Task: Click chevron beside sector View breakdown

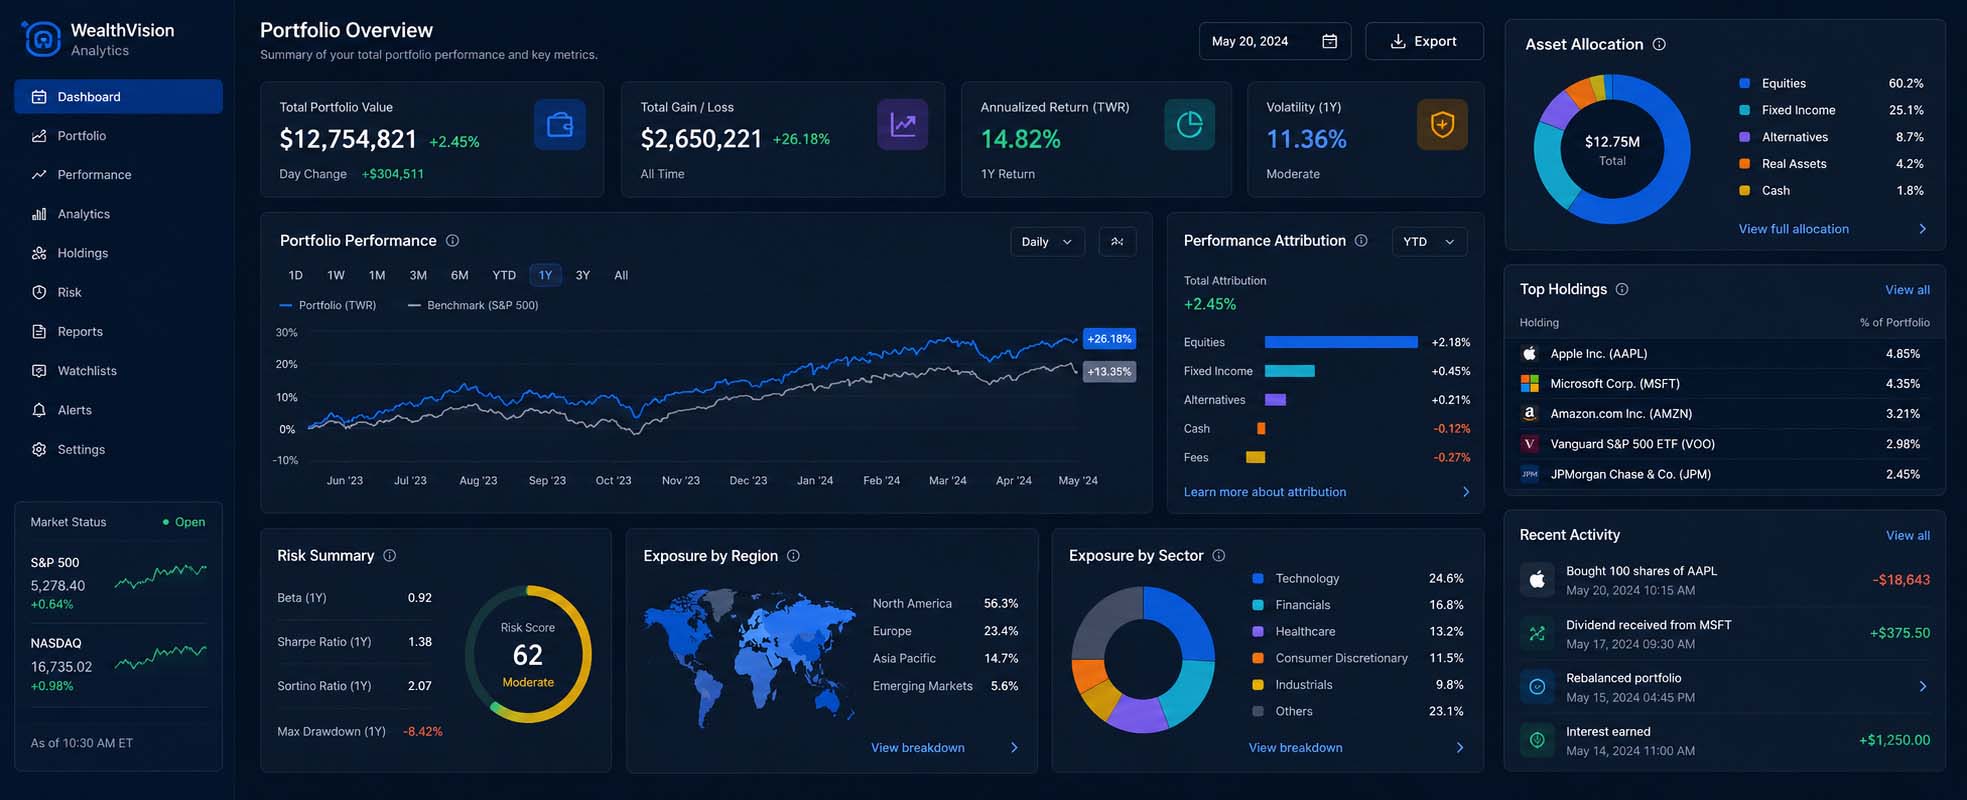Action: pyautogui.click(x=1459, y=748)
